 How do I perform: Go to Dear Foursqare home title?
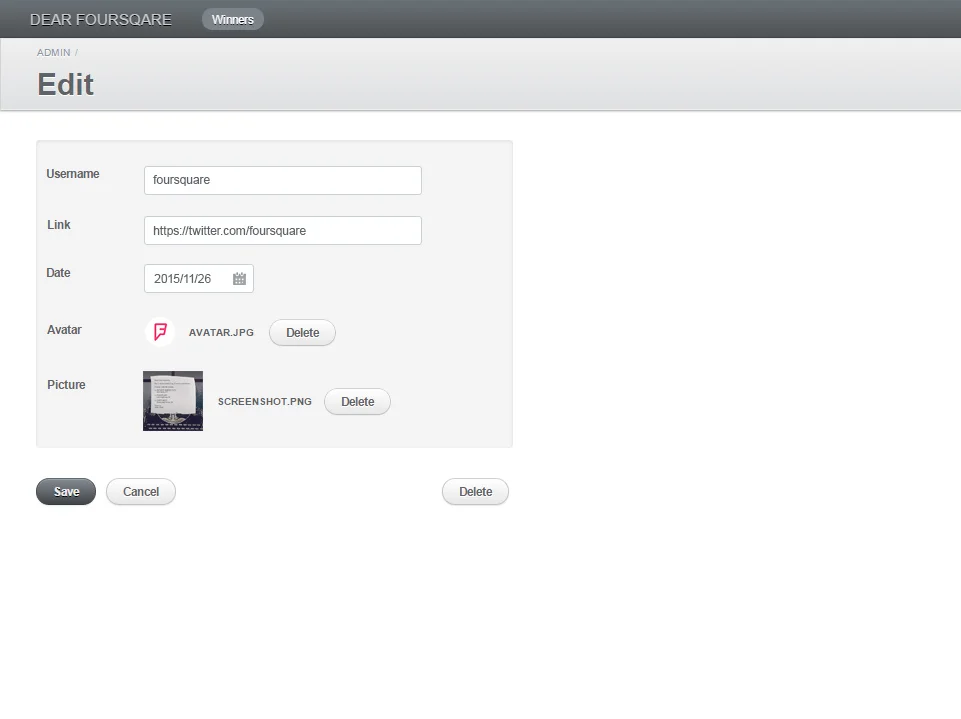[101, 20]
